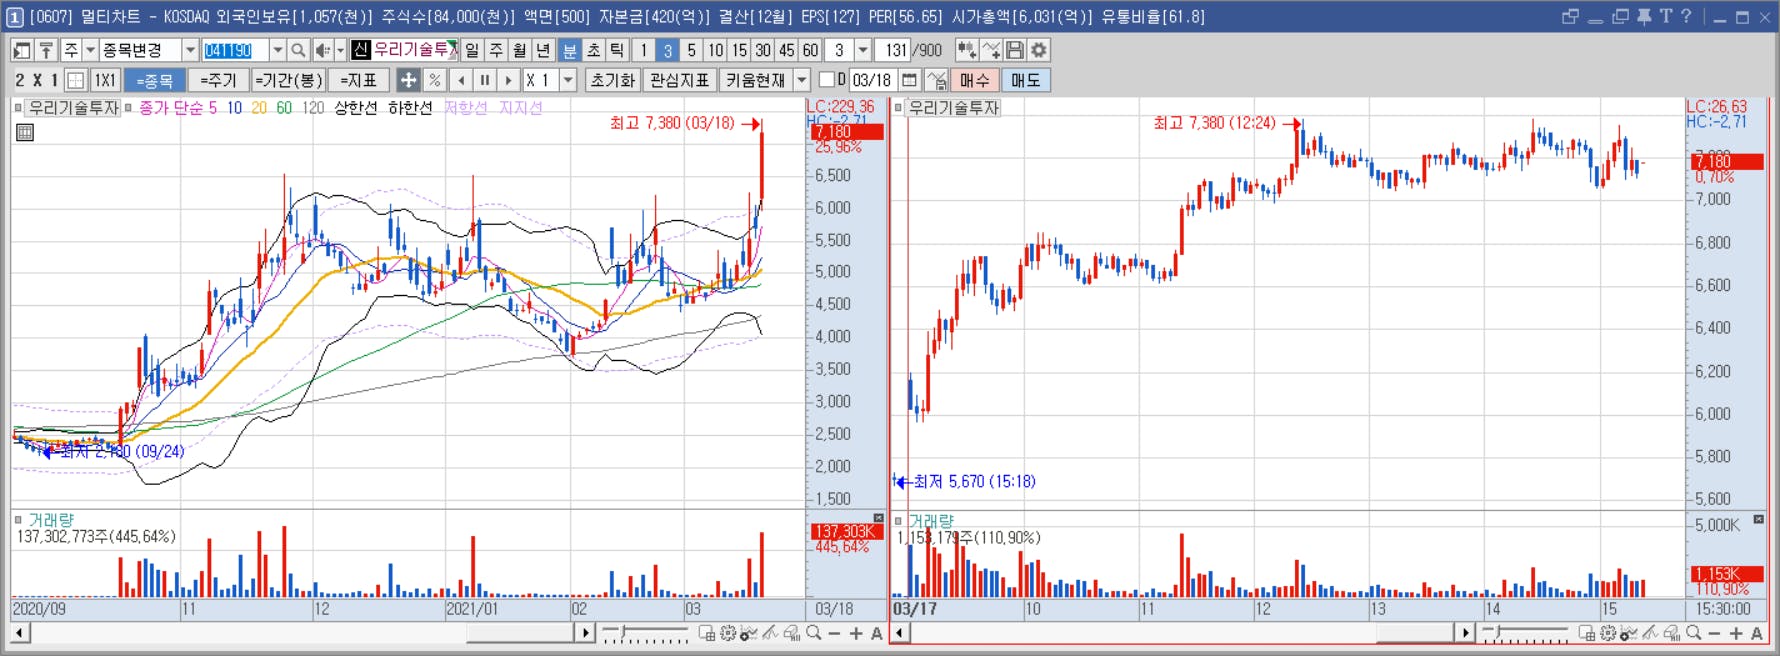Click the A auto-scale icon under left chart
Screen dimensions: 1780x656
pos(877,633)
